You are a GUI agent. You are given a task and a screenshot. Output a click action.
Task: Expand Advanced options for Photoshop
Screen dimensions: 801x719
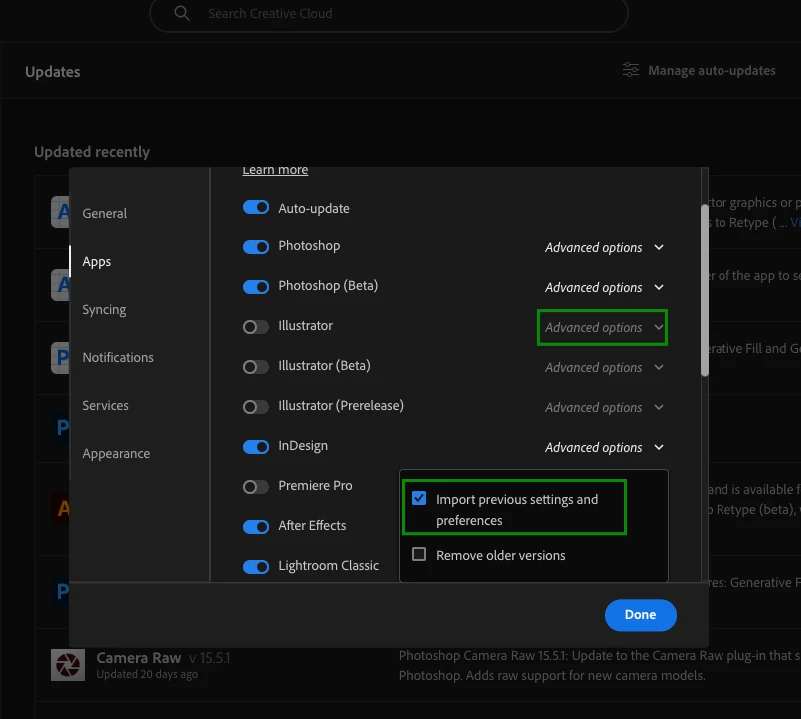coord(604,247)
